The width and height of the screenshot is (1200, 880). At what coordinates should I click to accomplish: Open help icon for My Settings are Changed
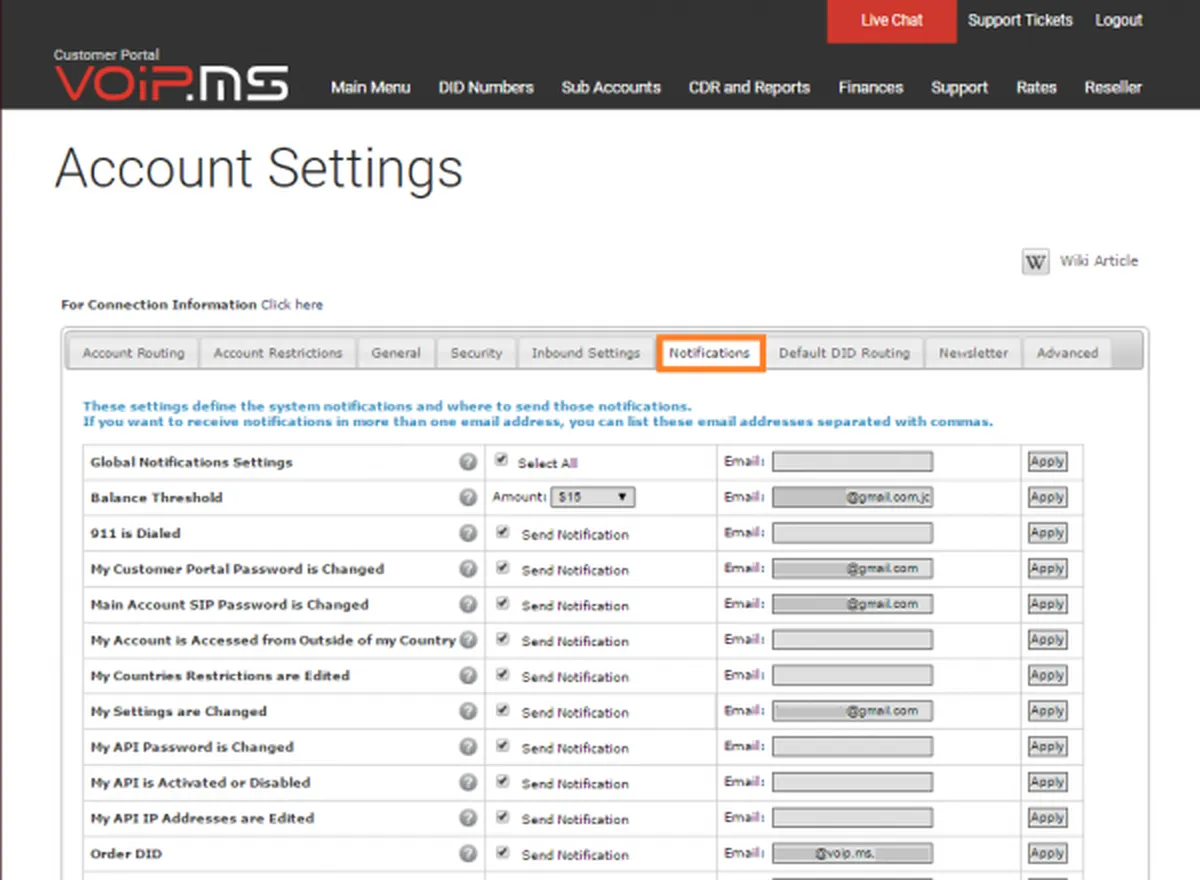(468, 711)
